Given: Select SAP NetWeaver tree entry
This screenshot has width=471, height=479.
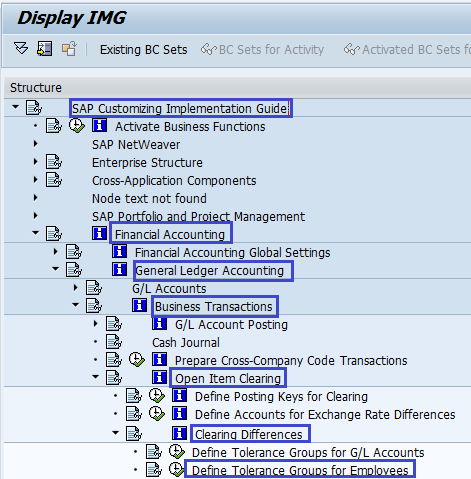Looking at the screenshot, I should 136,145.
